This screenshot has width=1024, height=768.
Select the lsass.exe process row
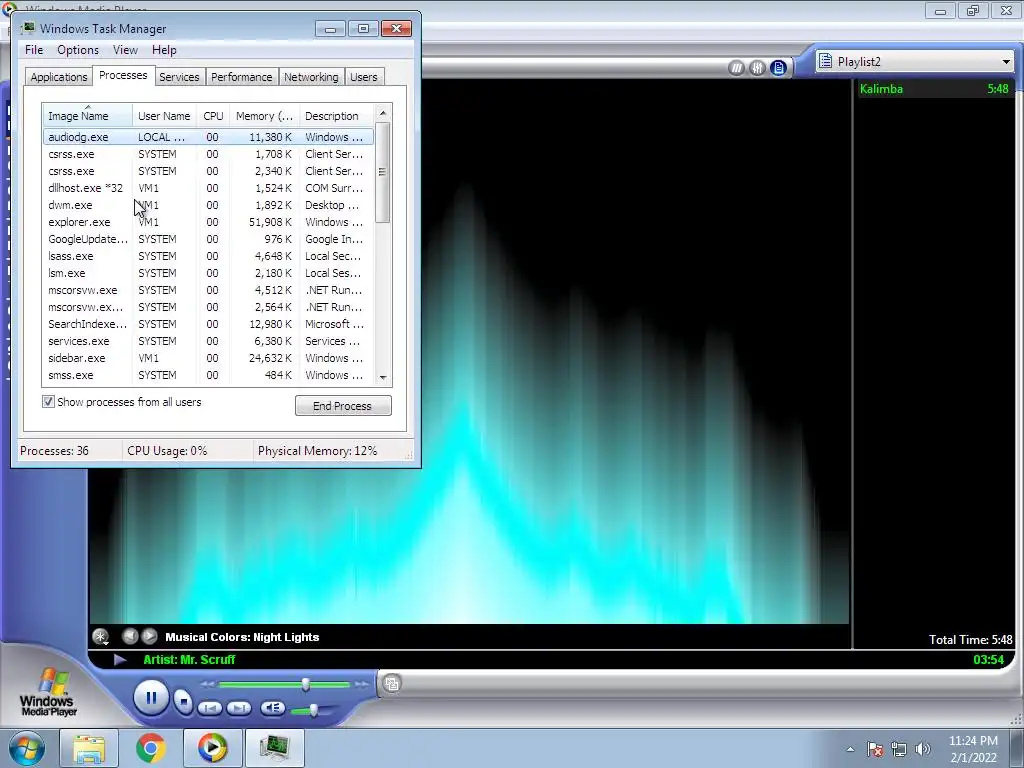point(208,256)
